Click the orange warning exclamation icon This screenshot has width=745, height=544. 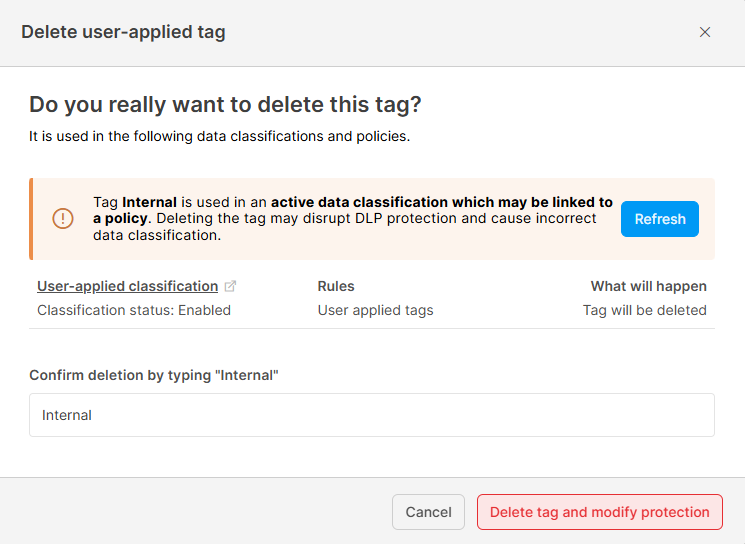(63, 219)
